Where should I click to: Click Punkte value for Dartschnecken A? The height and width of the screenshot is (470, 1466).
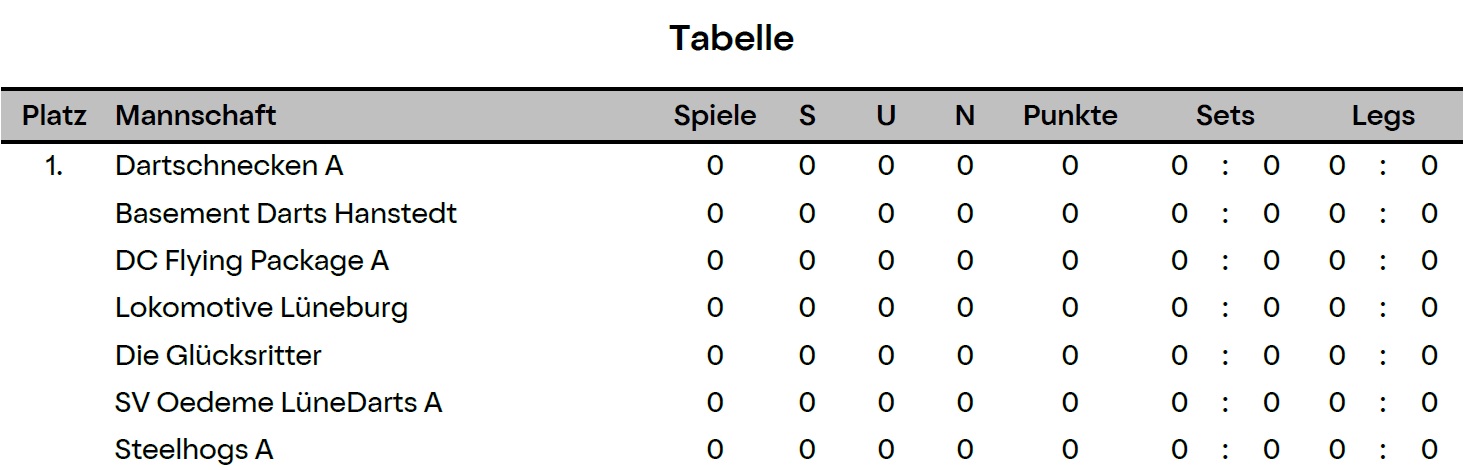pos(1070,166)
